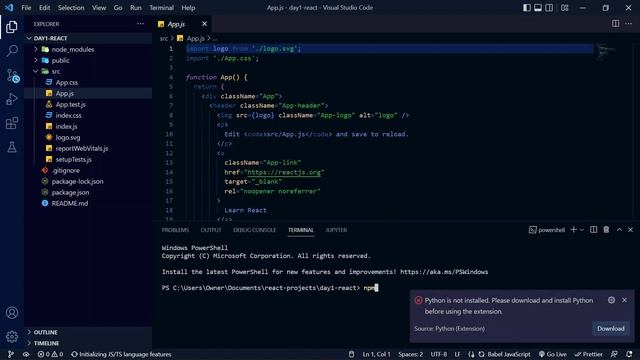The image size is (640, 360).
Task: Maximize panel size with up chevron
Action: pyautogui.click(x=619, y=230)
